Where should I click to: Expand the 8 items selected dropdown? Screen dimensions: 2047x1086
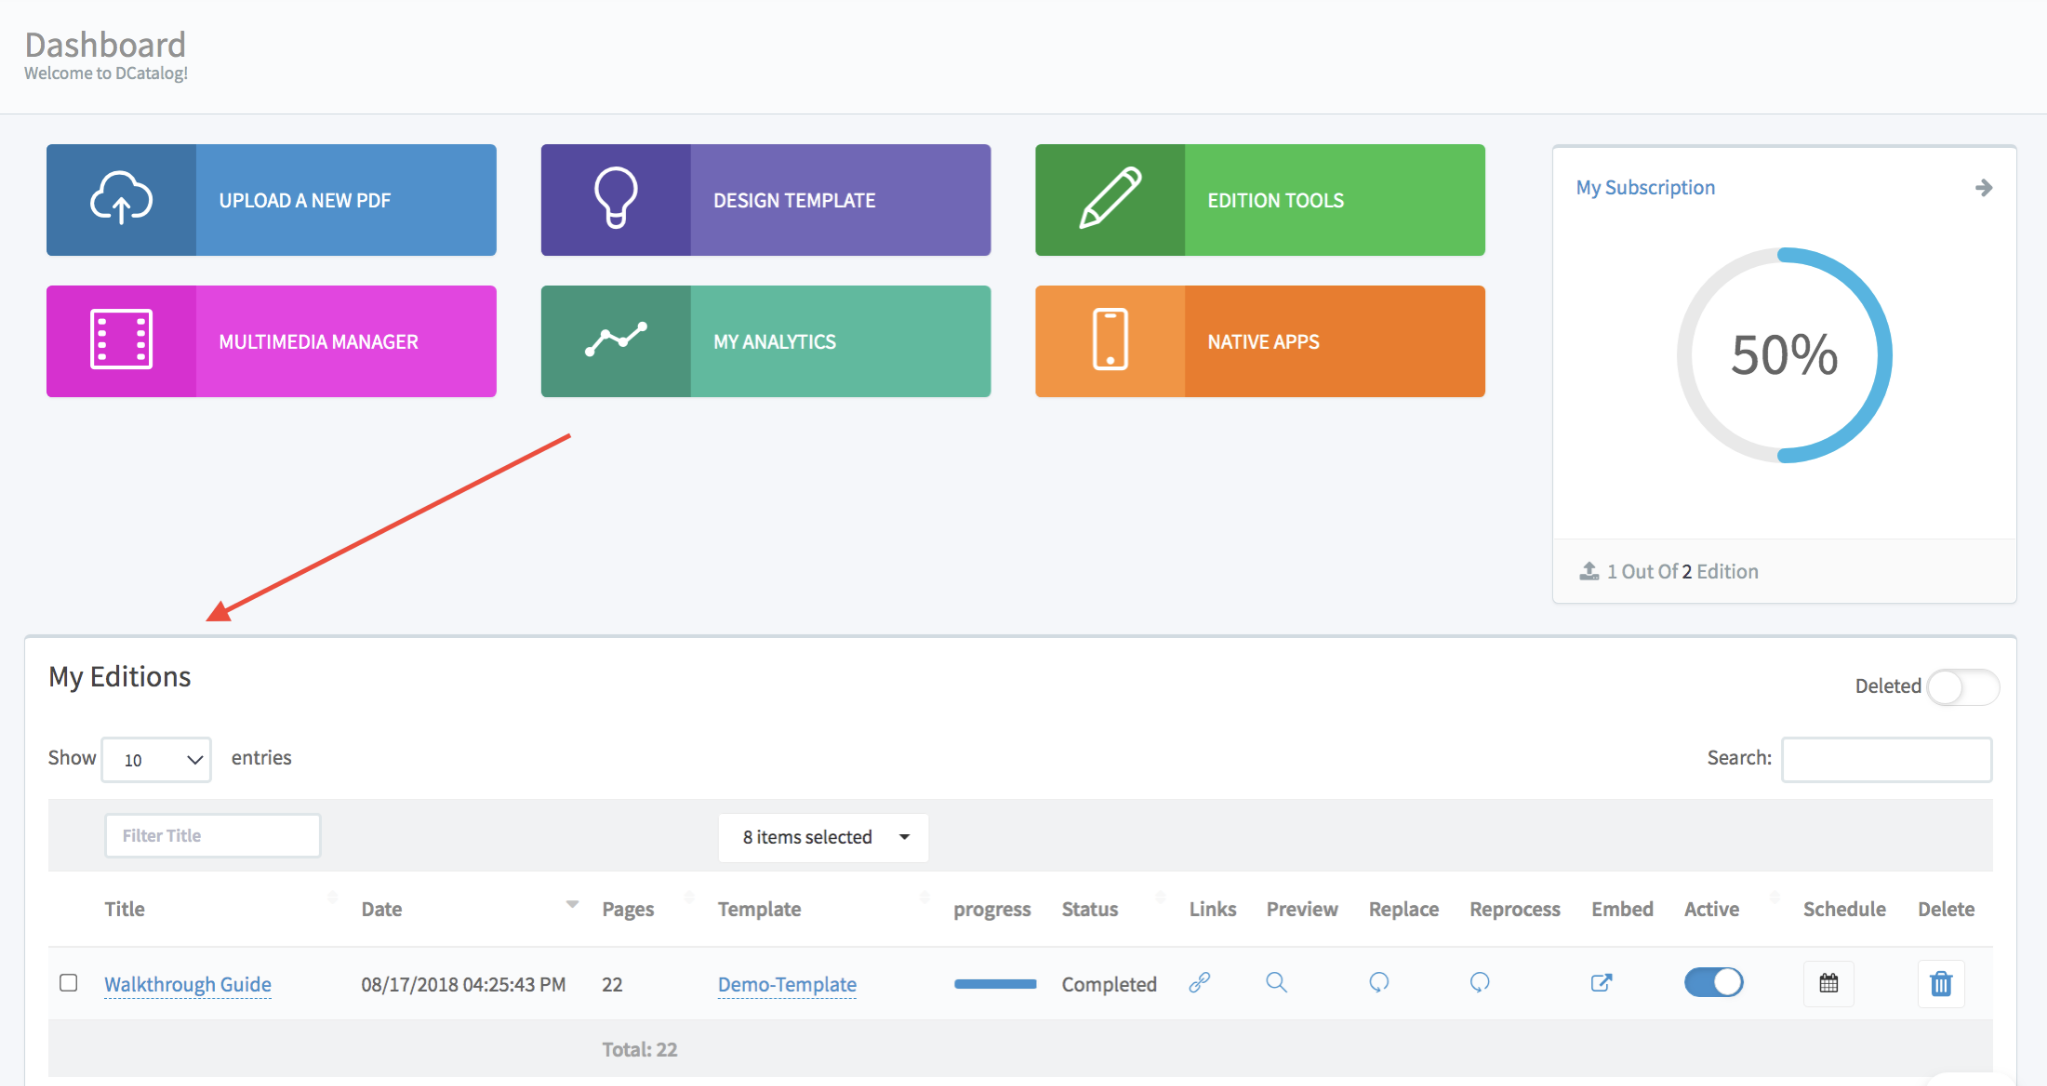[x=823, y=837]
